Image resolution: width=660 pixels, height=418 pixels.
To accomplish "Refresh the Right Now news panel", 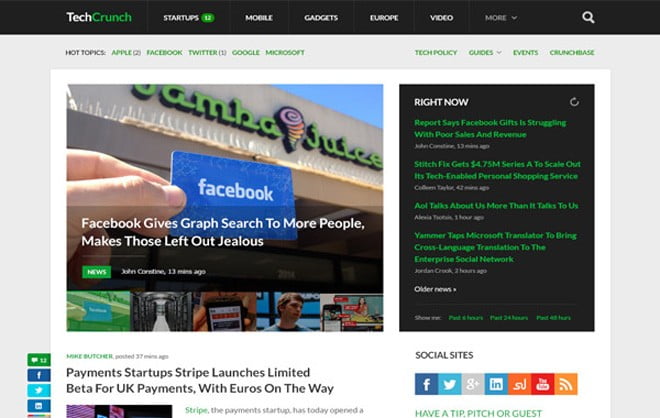I will click(x=574, y=102).
